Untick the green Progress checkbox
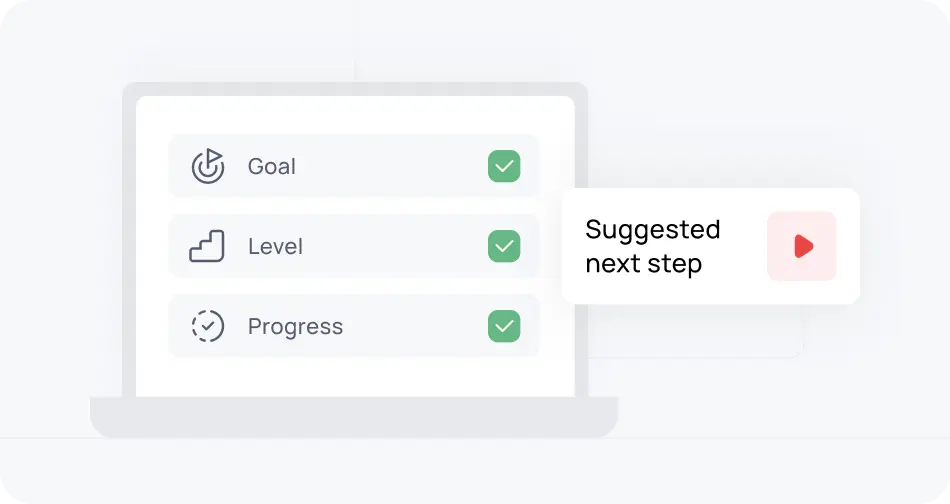Image resolution: width=950 pixels, height=504 pixels. pyautogui.click(x=504, y=326)
